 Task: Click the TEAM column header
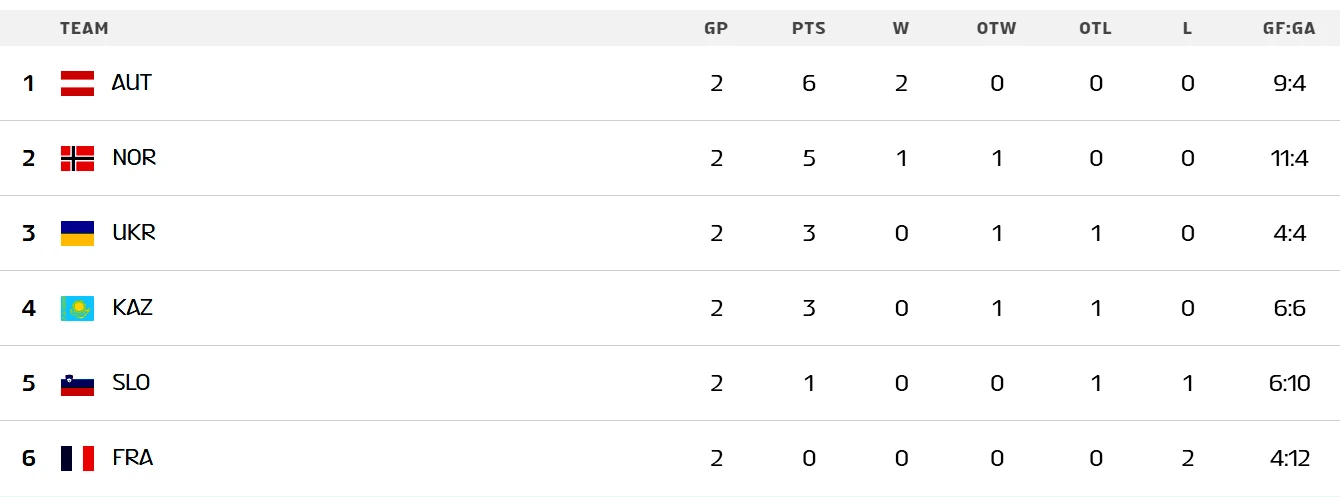click(x=84, y=28)
